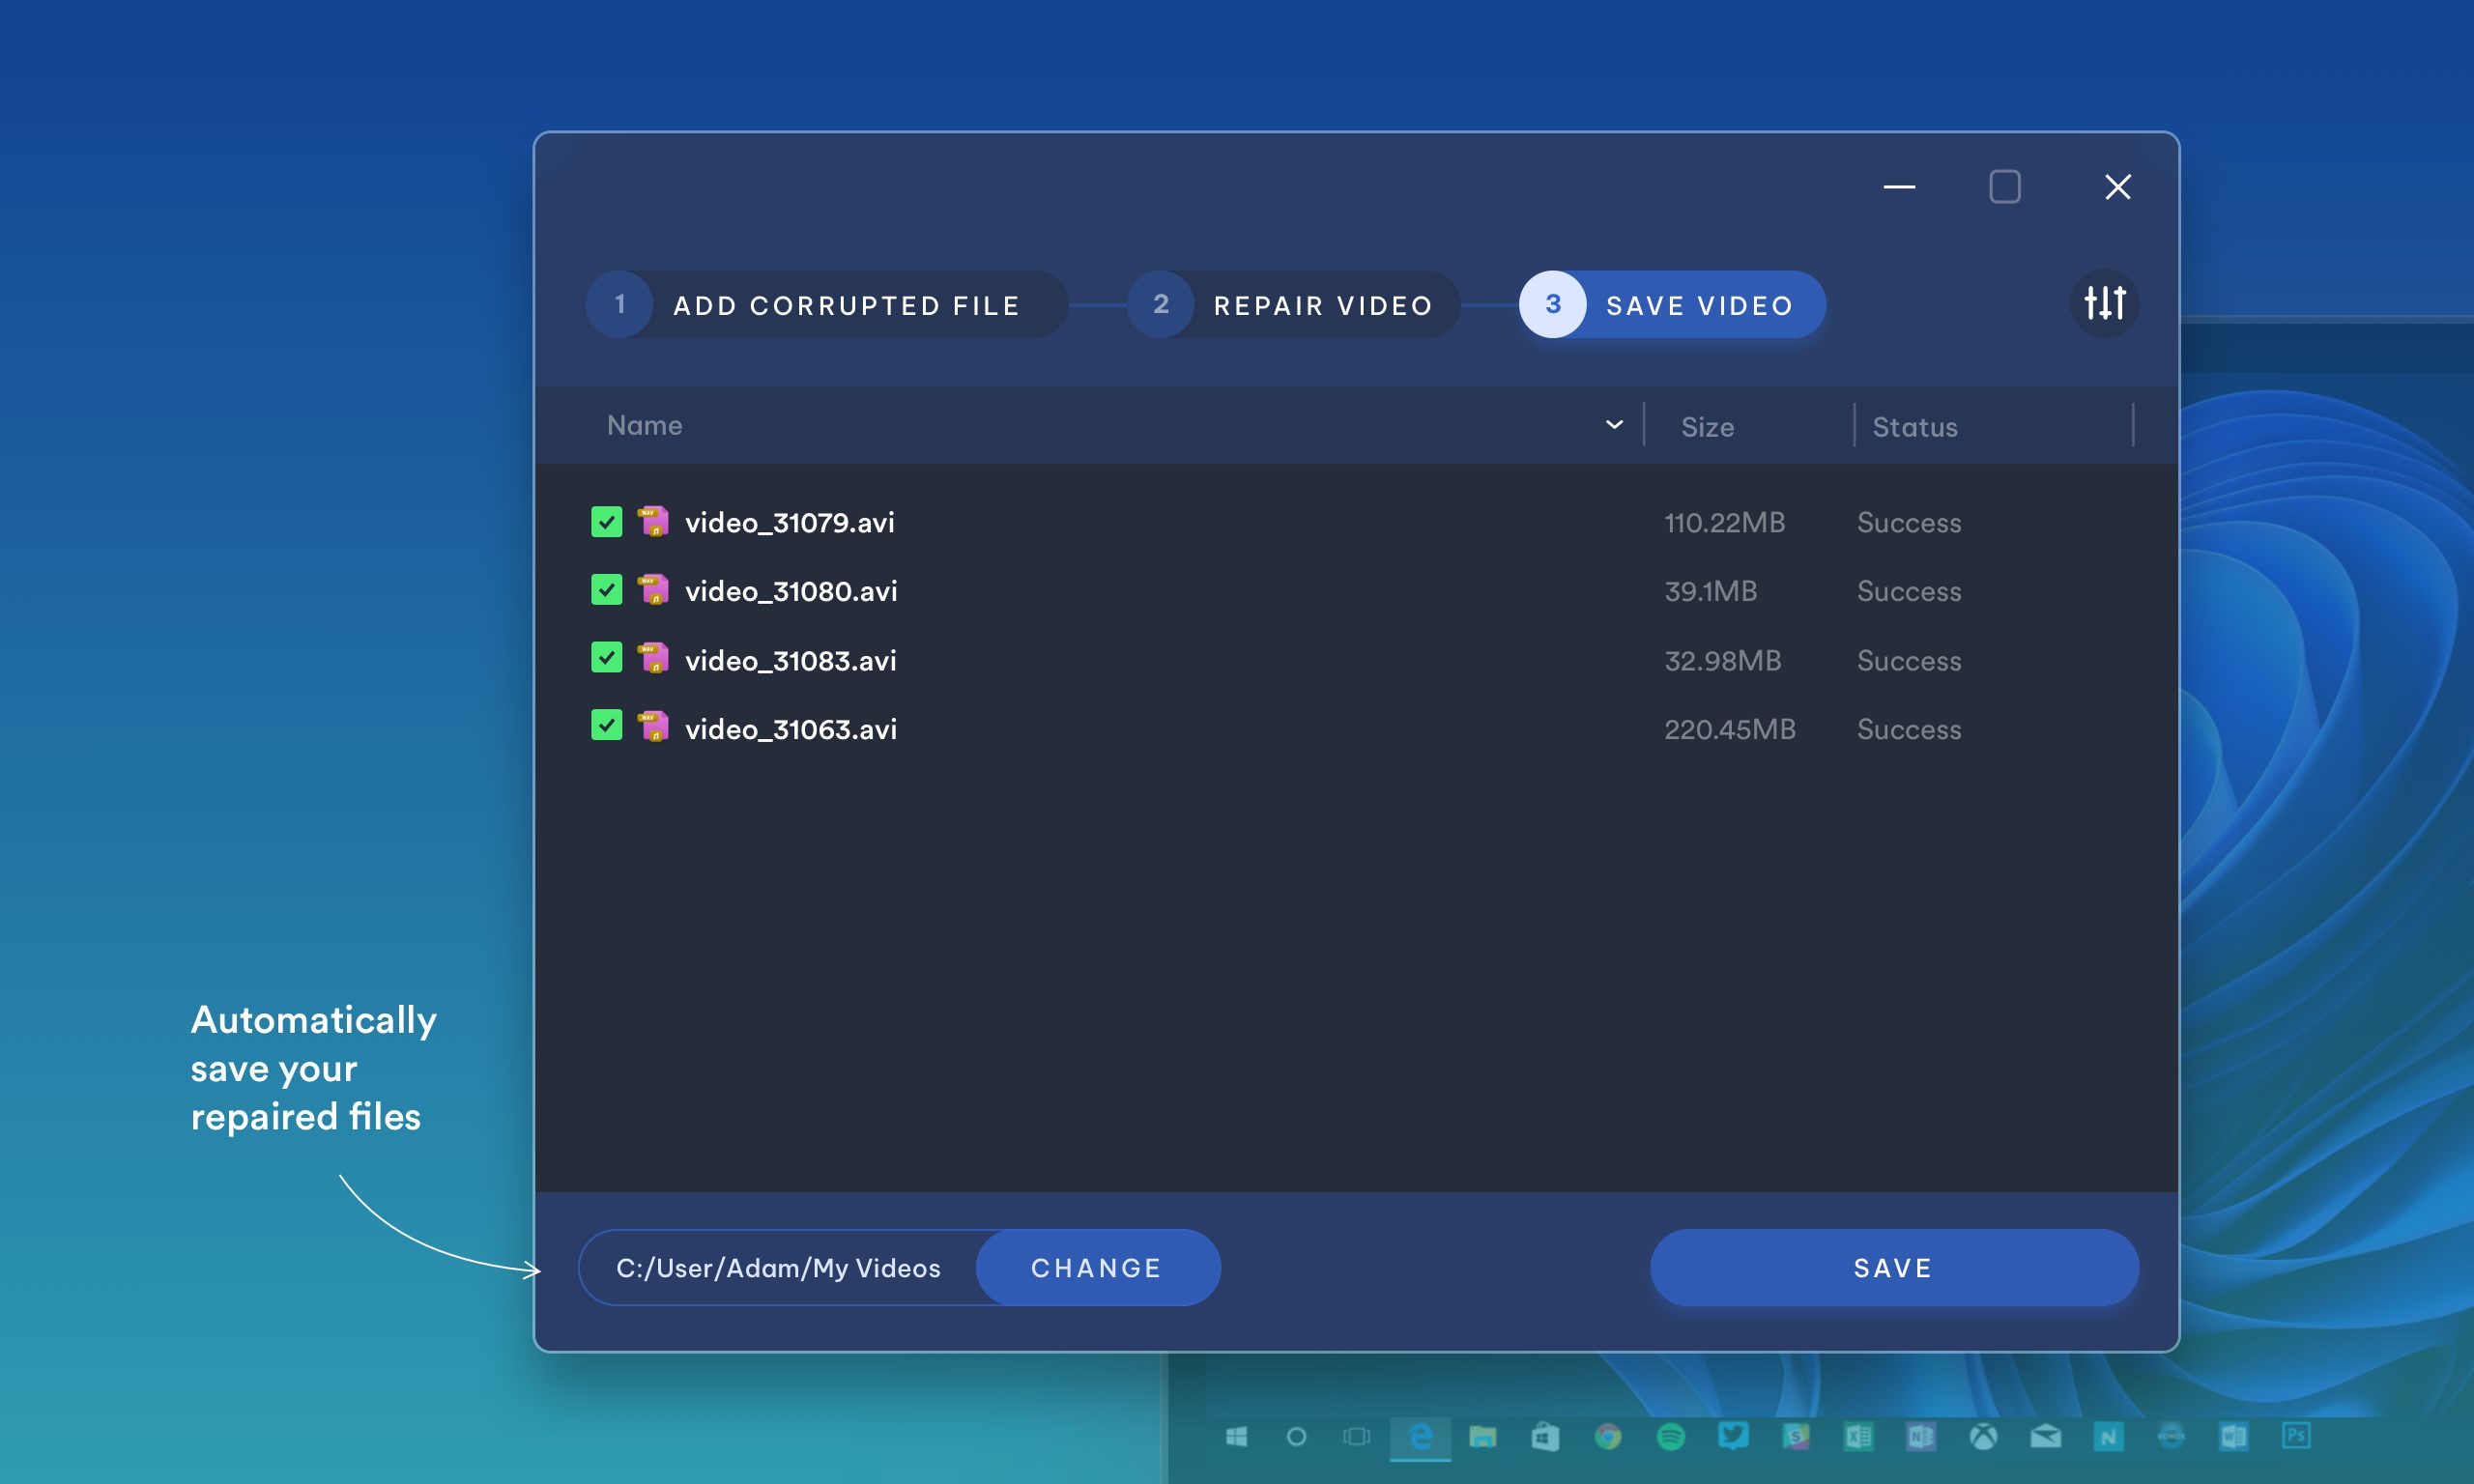Viewport: 2474px width, 1484px height.
Task: Uncheck the video_31080.avi checkbox
Action: point(606,590)
